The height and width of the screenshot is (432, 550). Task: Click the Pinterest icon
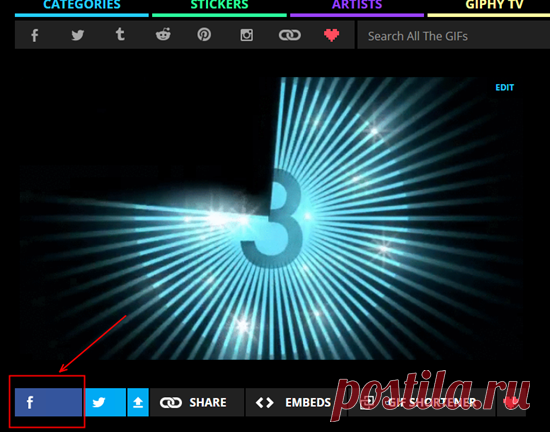coord(204,35)
